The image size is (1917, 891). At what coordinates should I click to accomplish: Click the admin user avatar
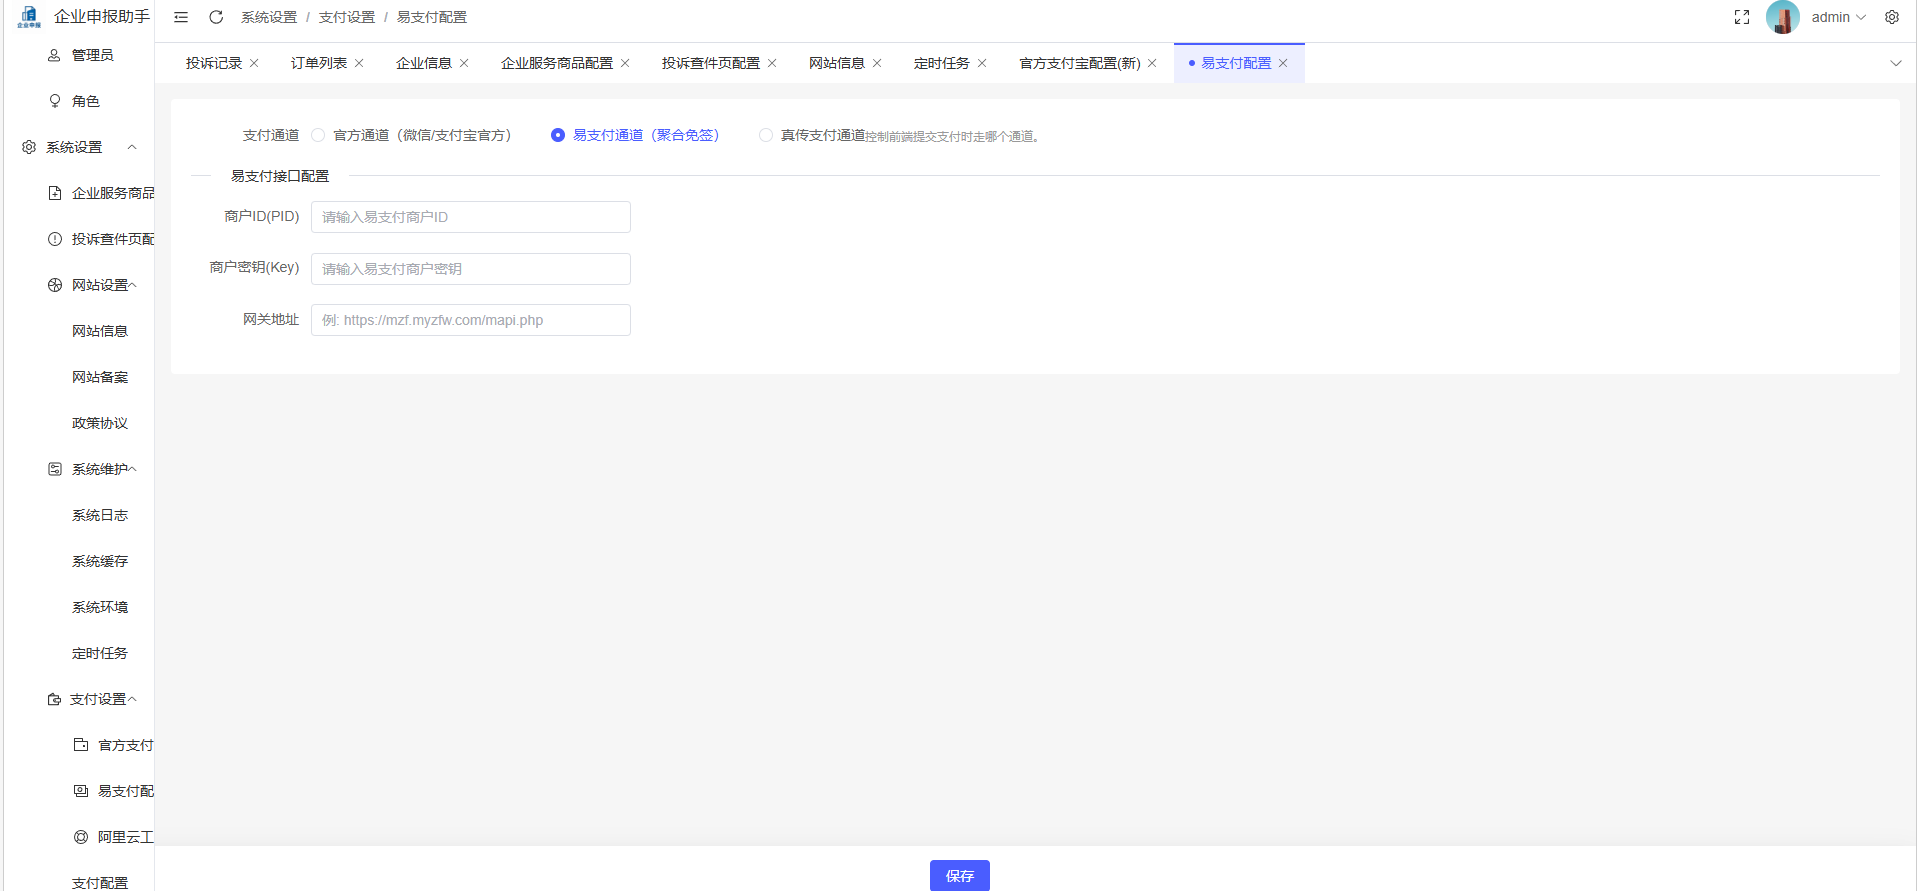coord(1782,17)
